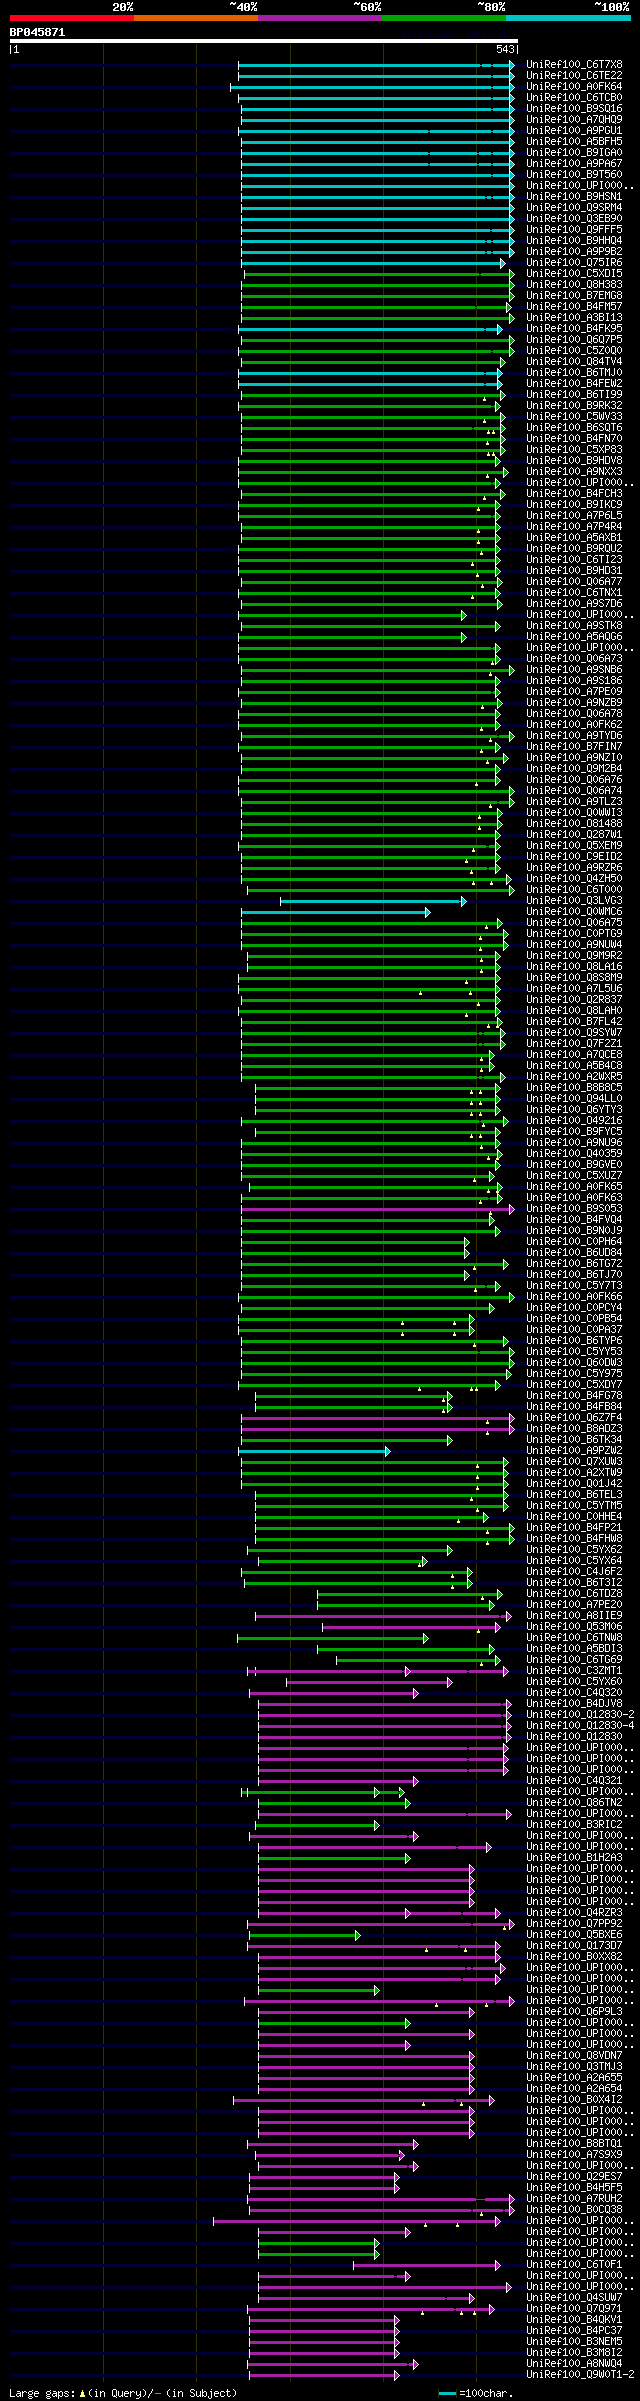640x2401 pixels.
Task: Select hit UniRef100_A3BI13
Action: tap(574, 317)
